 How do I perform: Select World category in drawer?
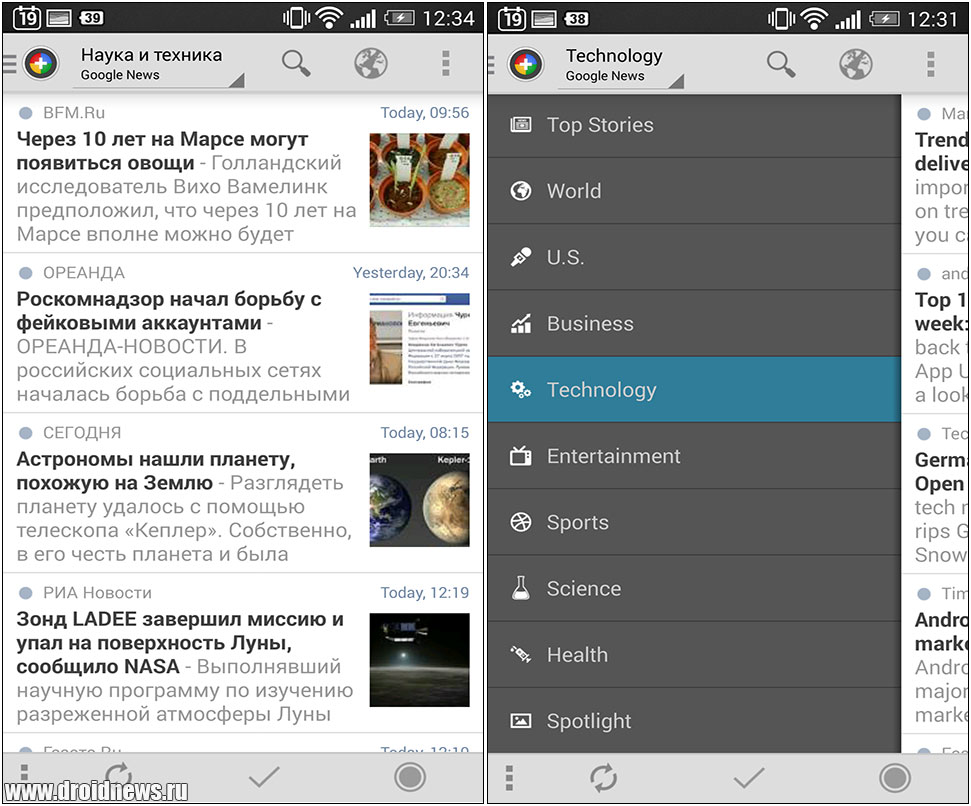coord(694,191)
